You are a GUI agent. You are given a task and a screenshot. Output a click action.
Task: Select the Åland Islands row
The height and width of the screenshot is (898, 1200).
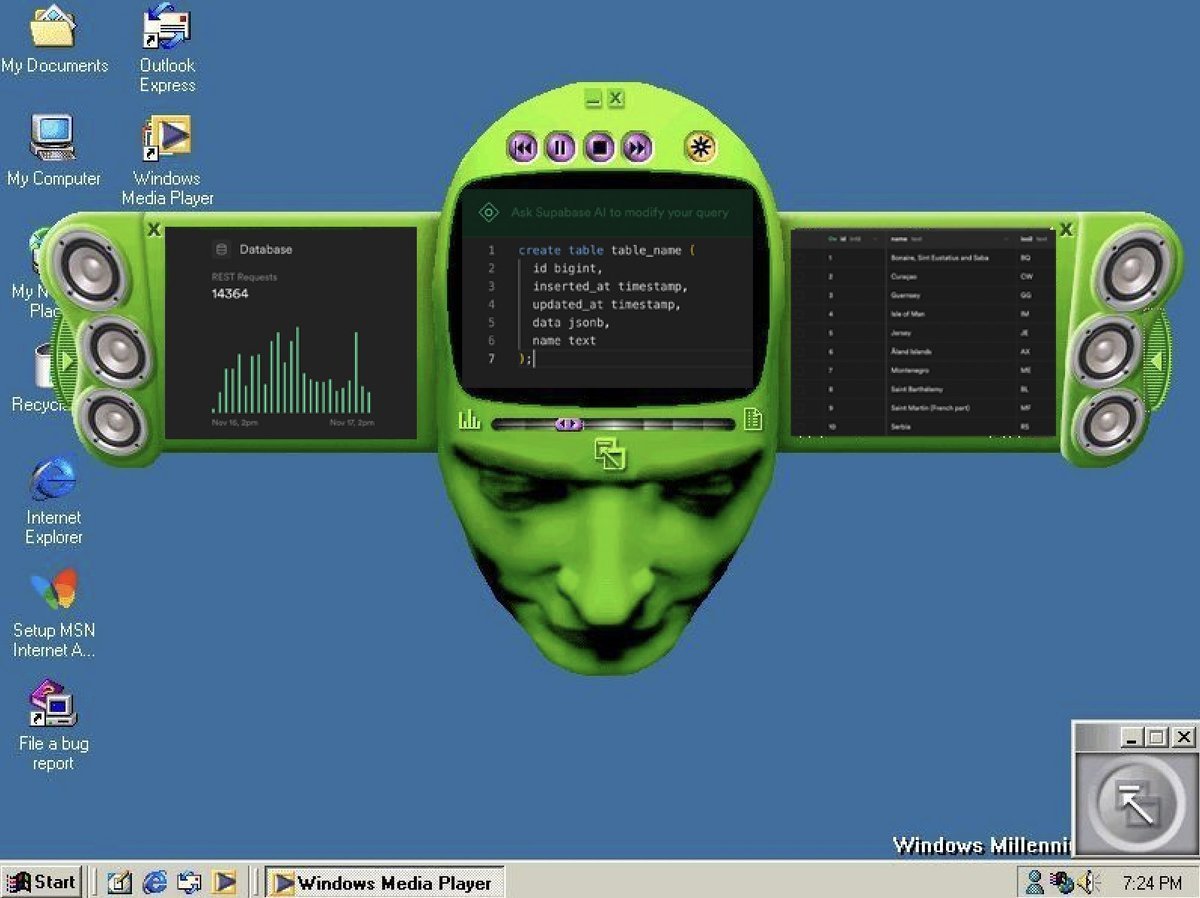click(x=924, y=351)
